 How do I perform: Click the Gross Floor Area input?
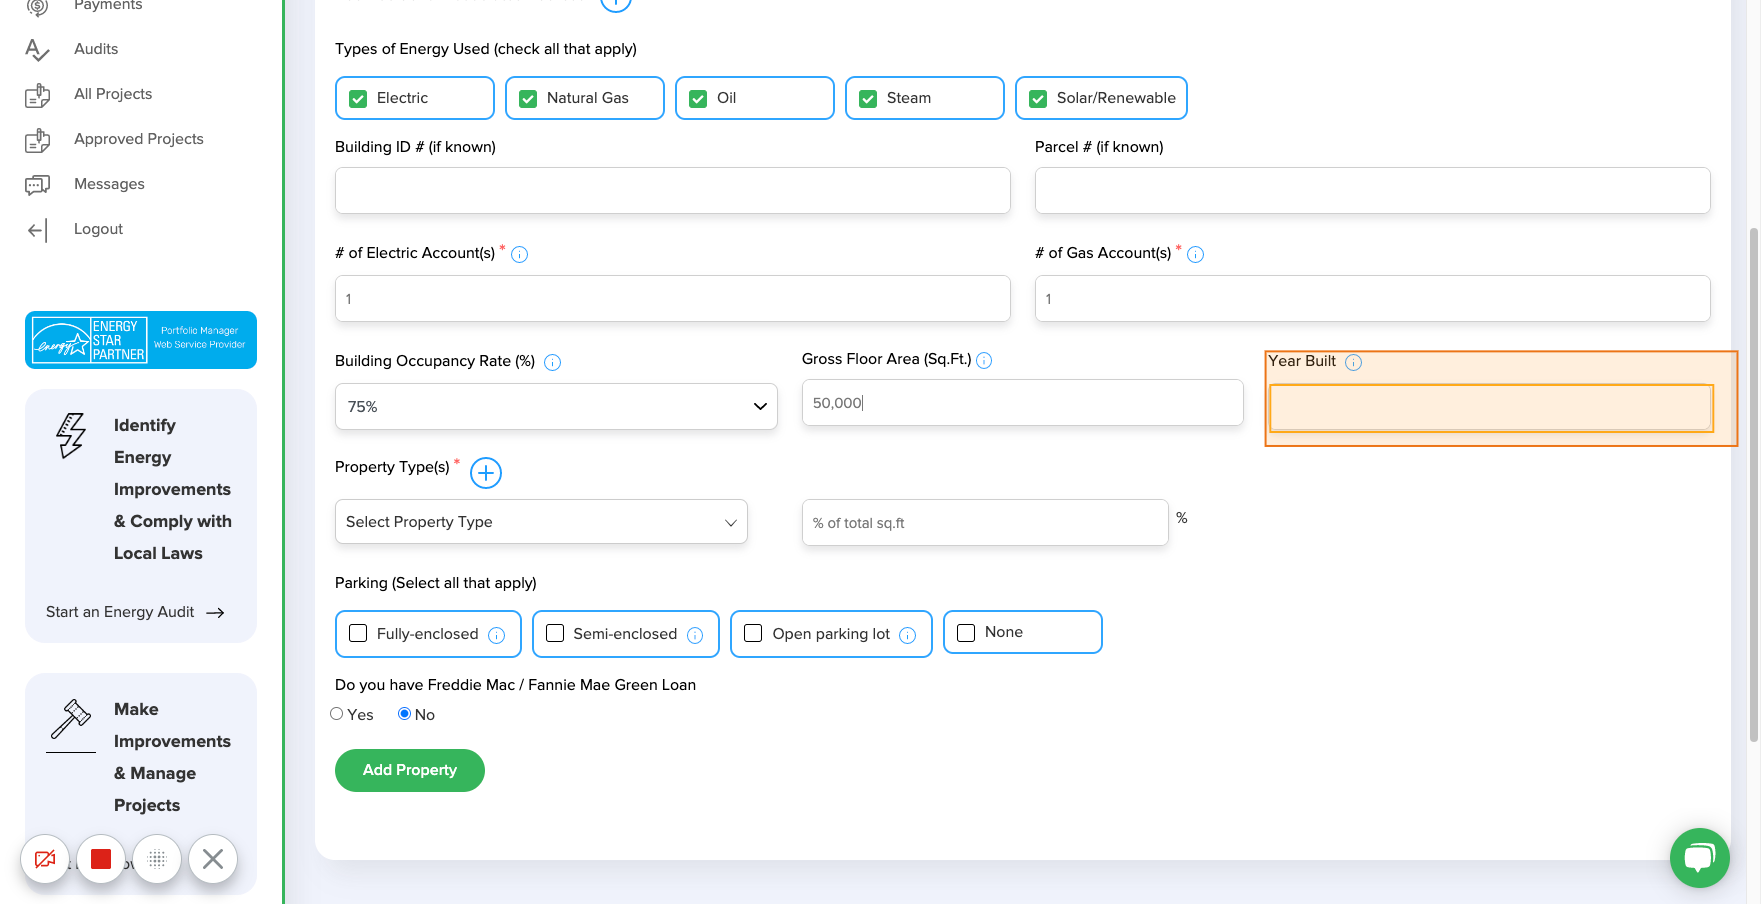1022,402
